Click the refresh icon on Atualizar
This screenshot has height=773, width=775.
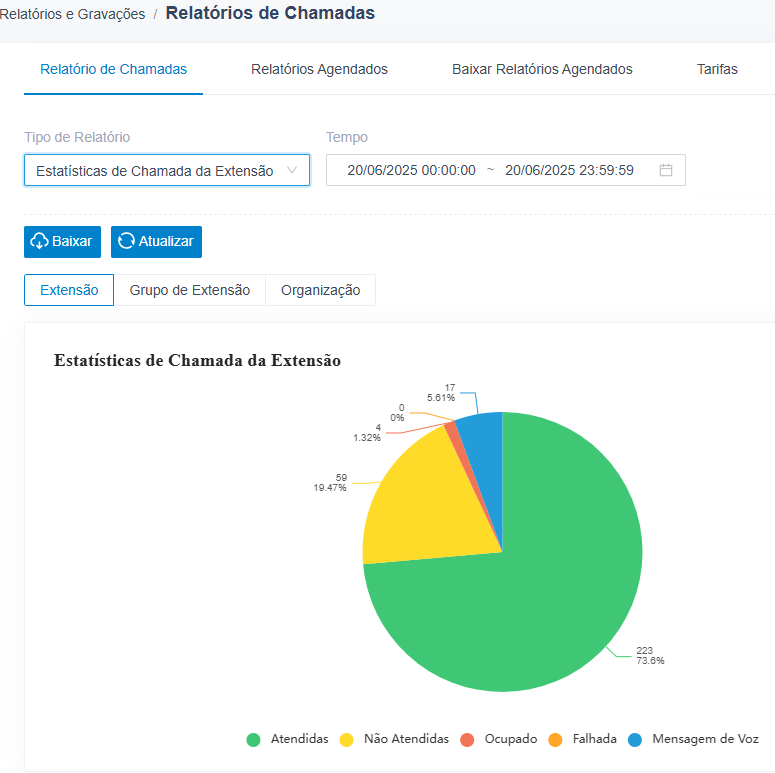[x=127, y=241]
